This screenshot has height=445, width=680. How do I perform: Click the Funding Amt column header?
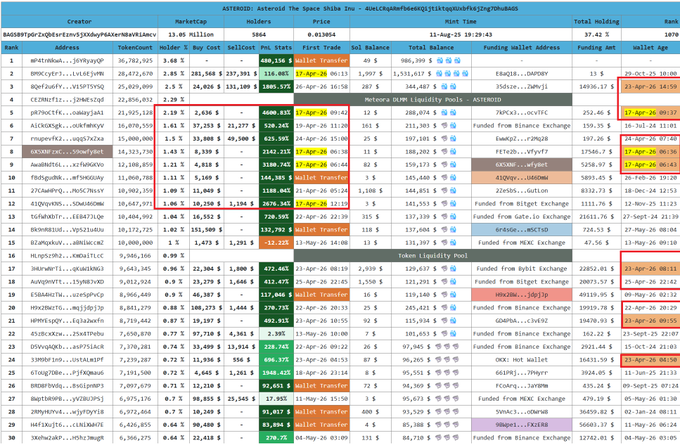(x=596, y=48)
